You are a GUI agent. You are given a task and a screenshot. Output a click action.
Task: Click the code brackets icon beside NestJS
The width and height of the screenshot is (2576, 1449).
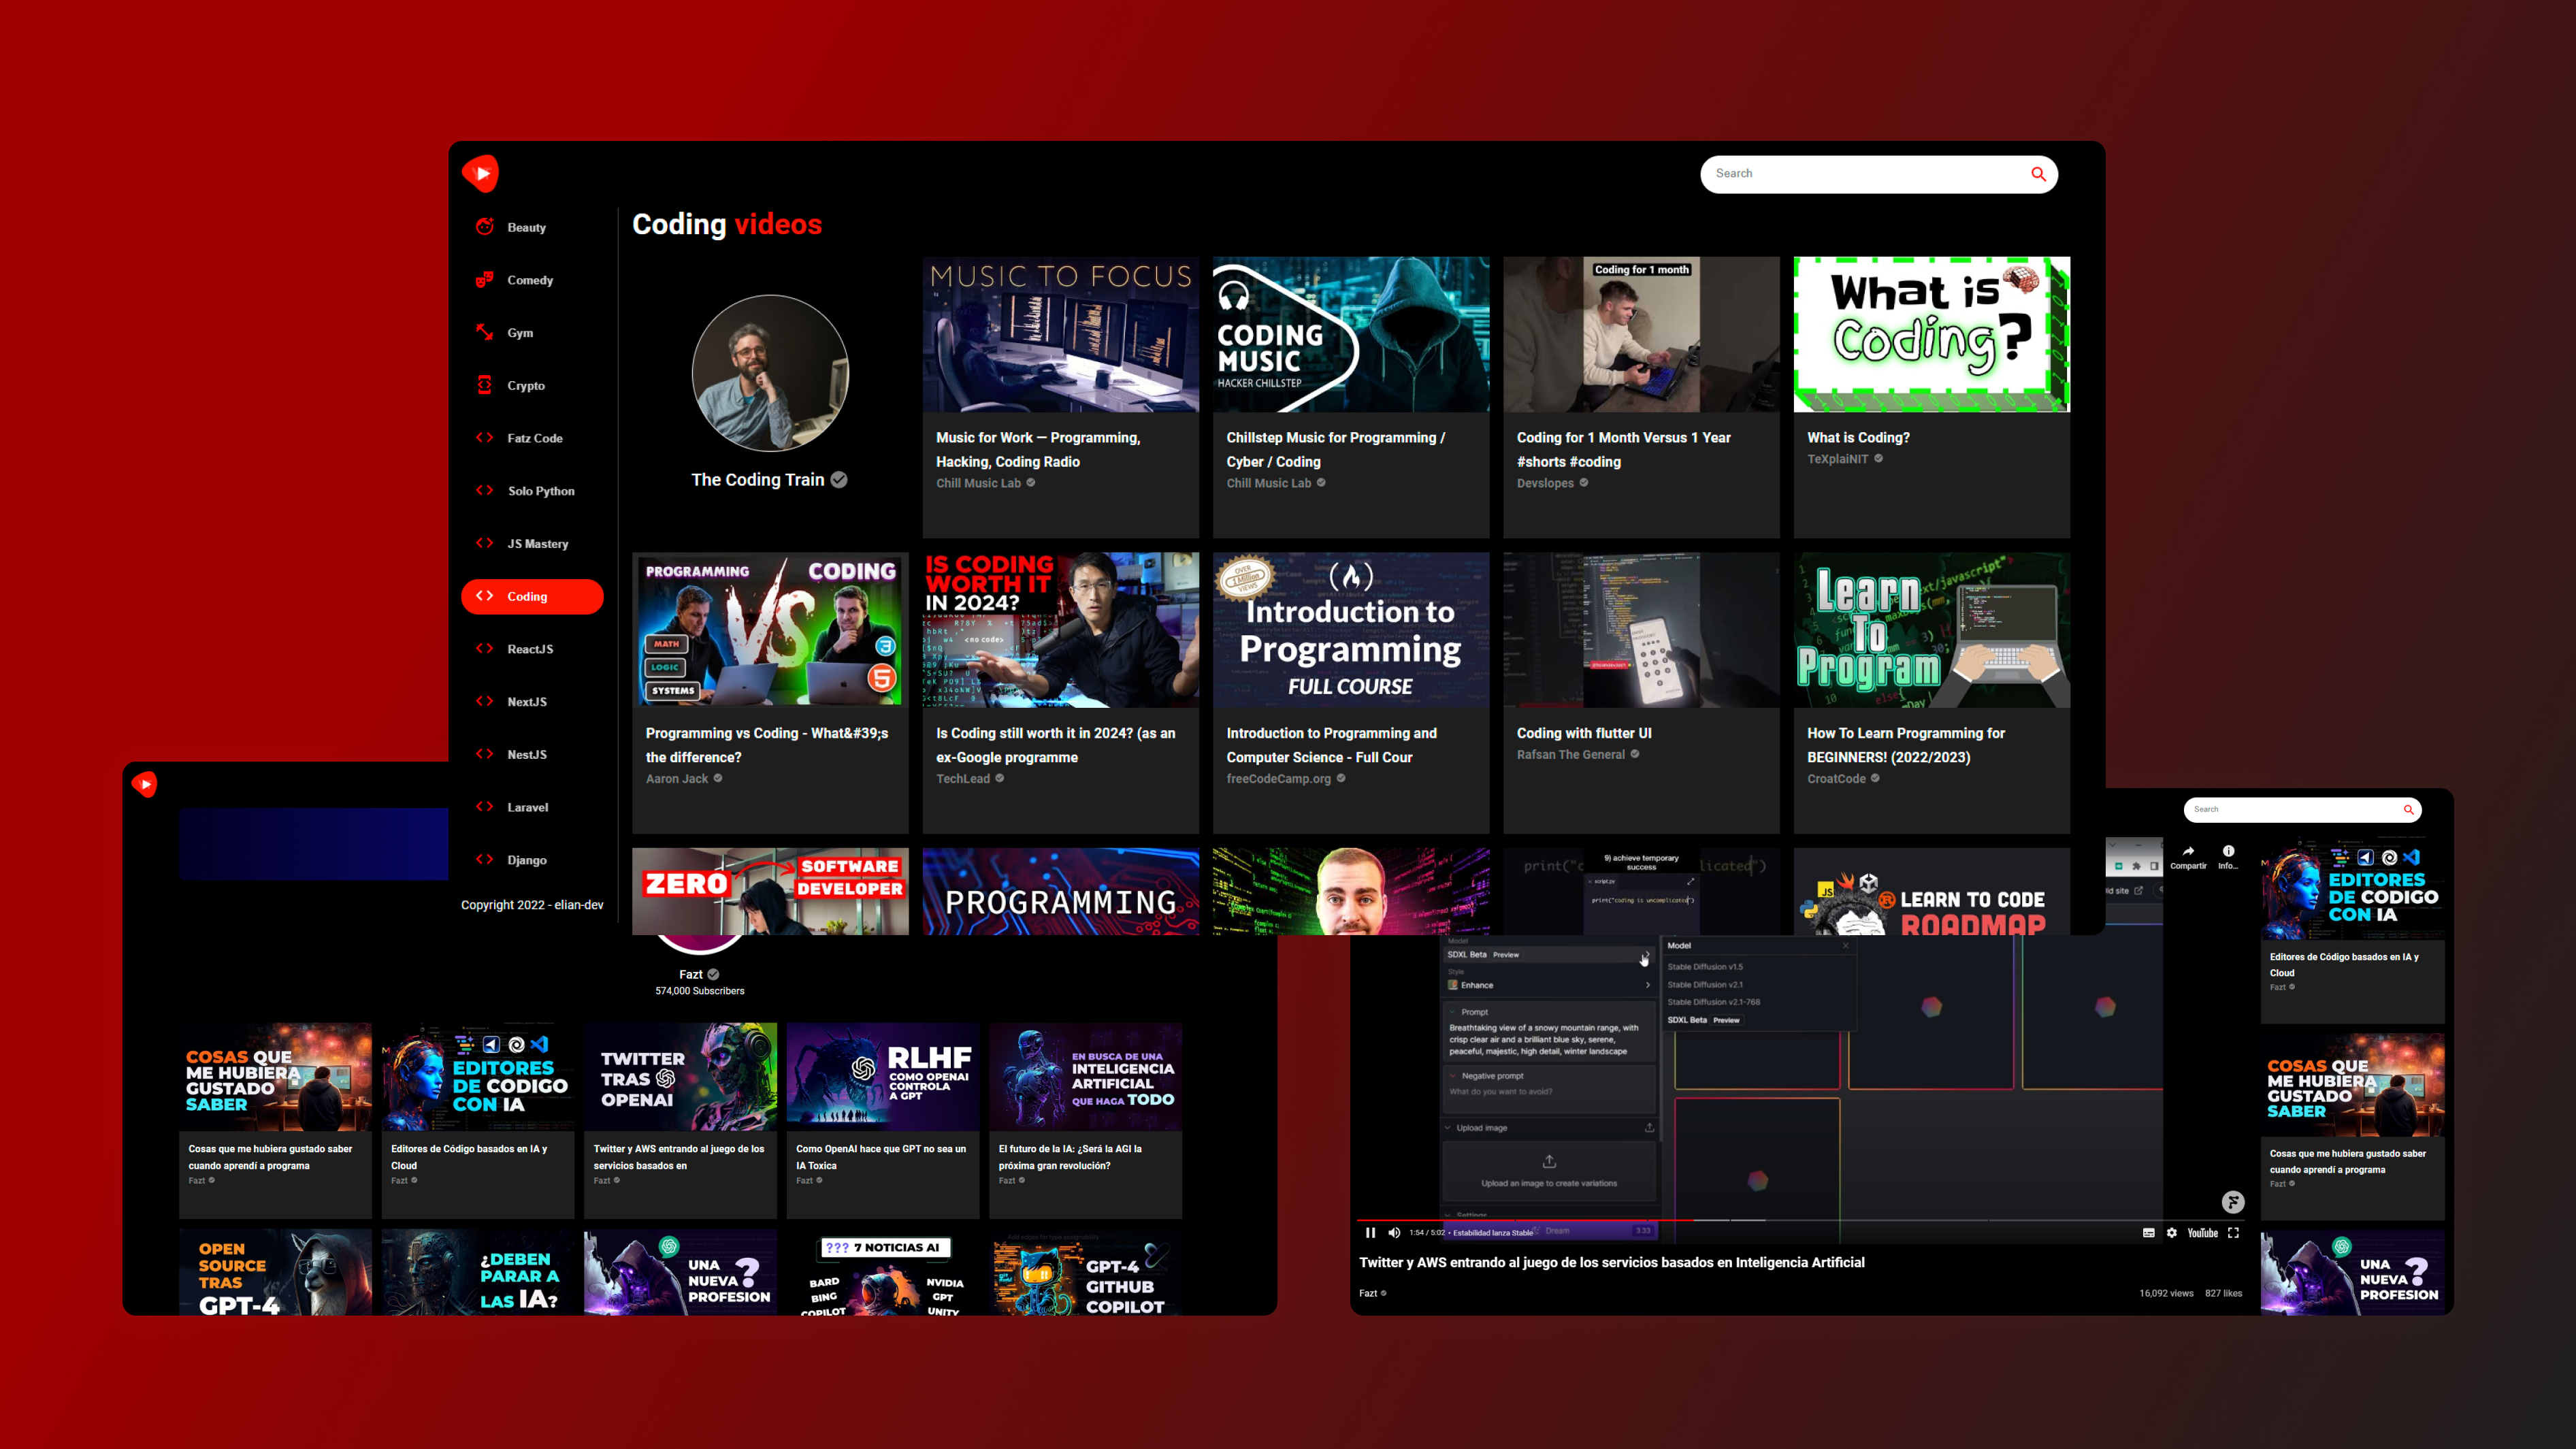485,754
